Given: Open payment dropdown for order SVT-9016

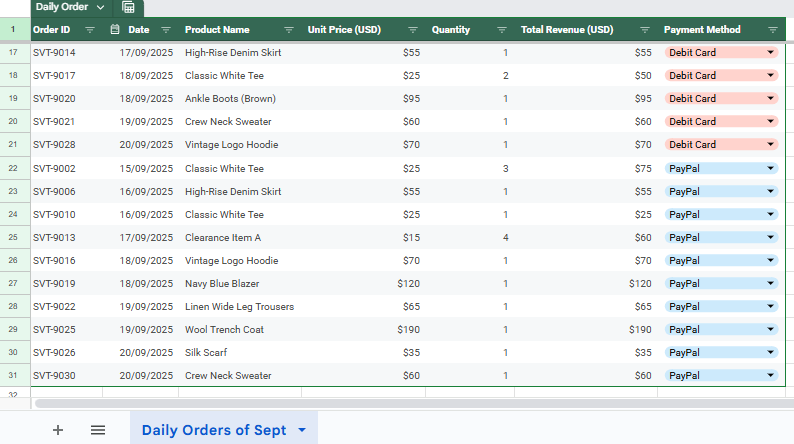Looking at the screenshot, I should 770,260.
